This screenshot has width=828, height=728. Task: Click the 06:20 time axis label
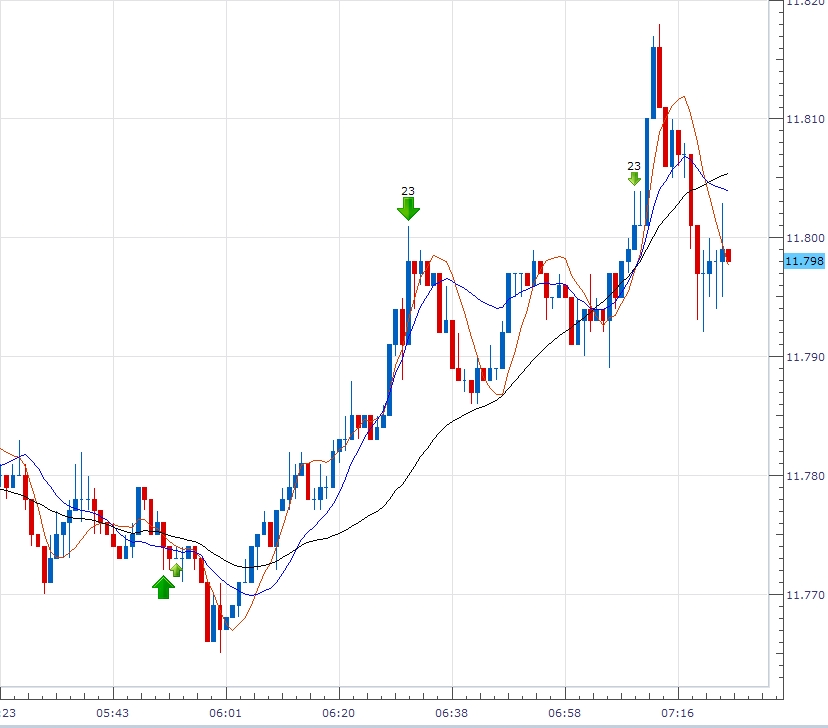pos(338,713)
